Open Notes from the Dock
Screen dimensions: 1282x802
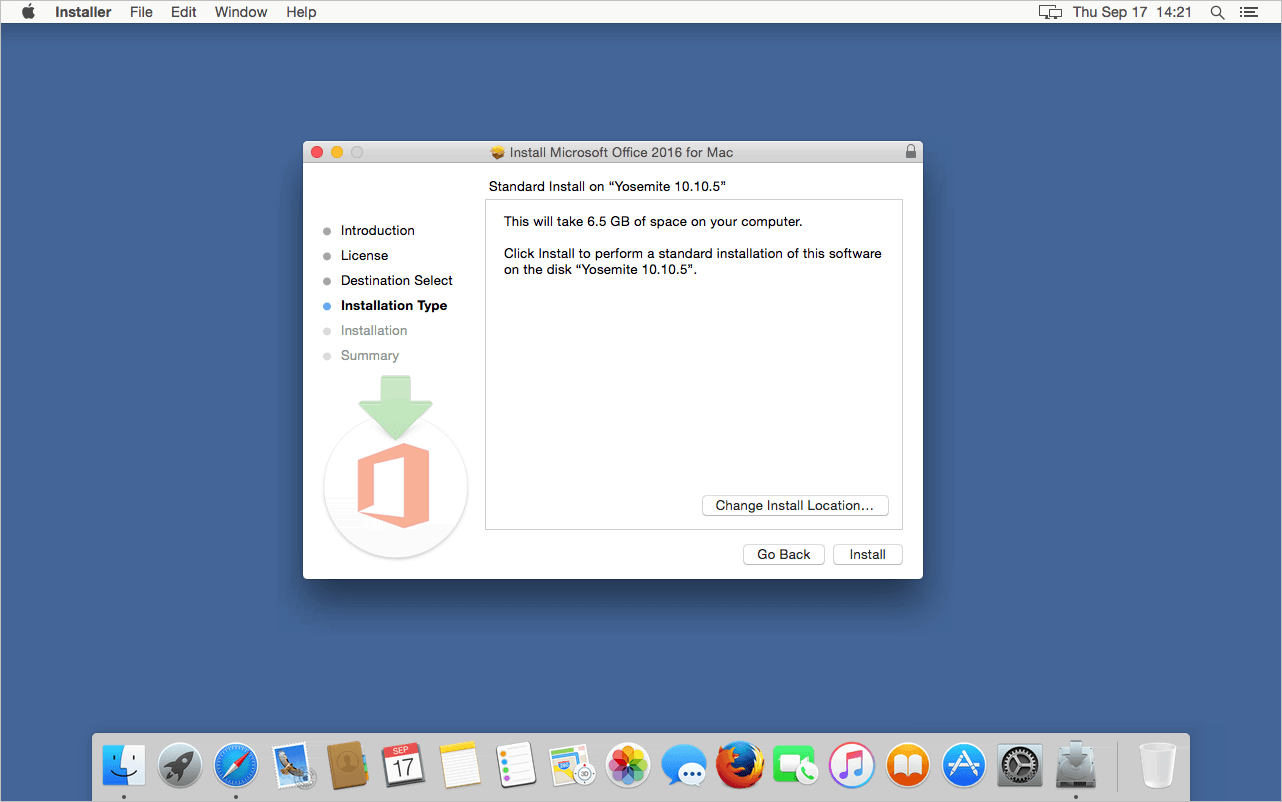click(460, 766)
